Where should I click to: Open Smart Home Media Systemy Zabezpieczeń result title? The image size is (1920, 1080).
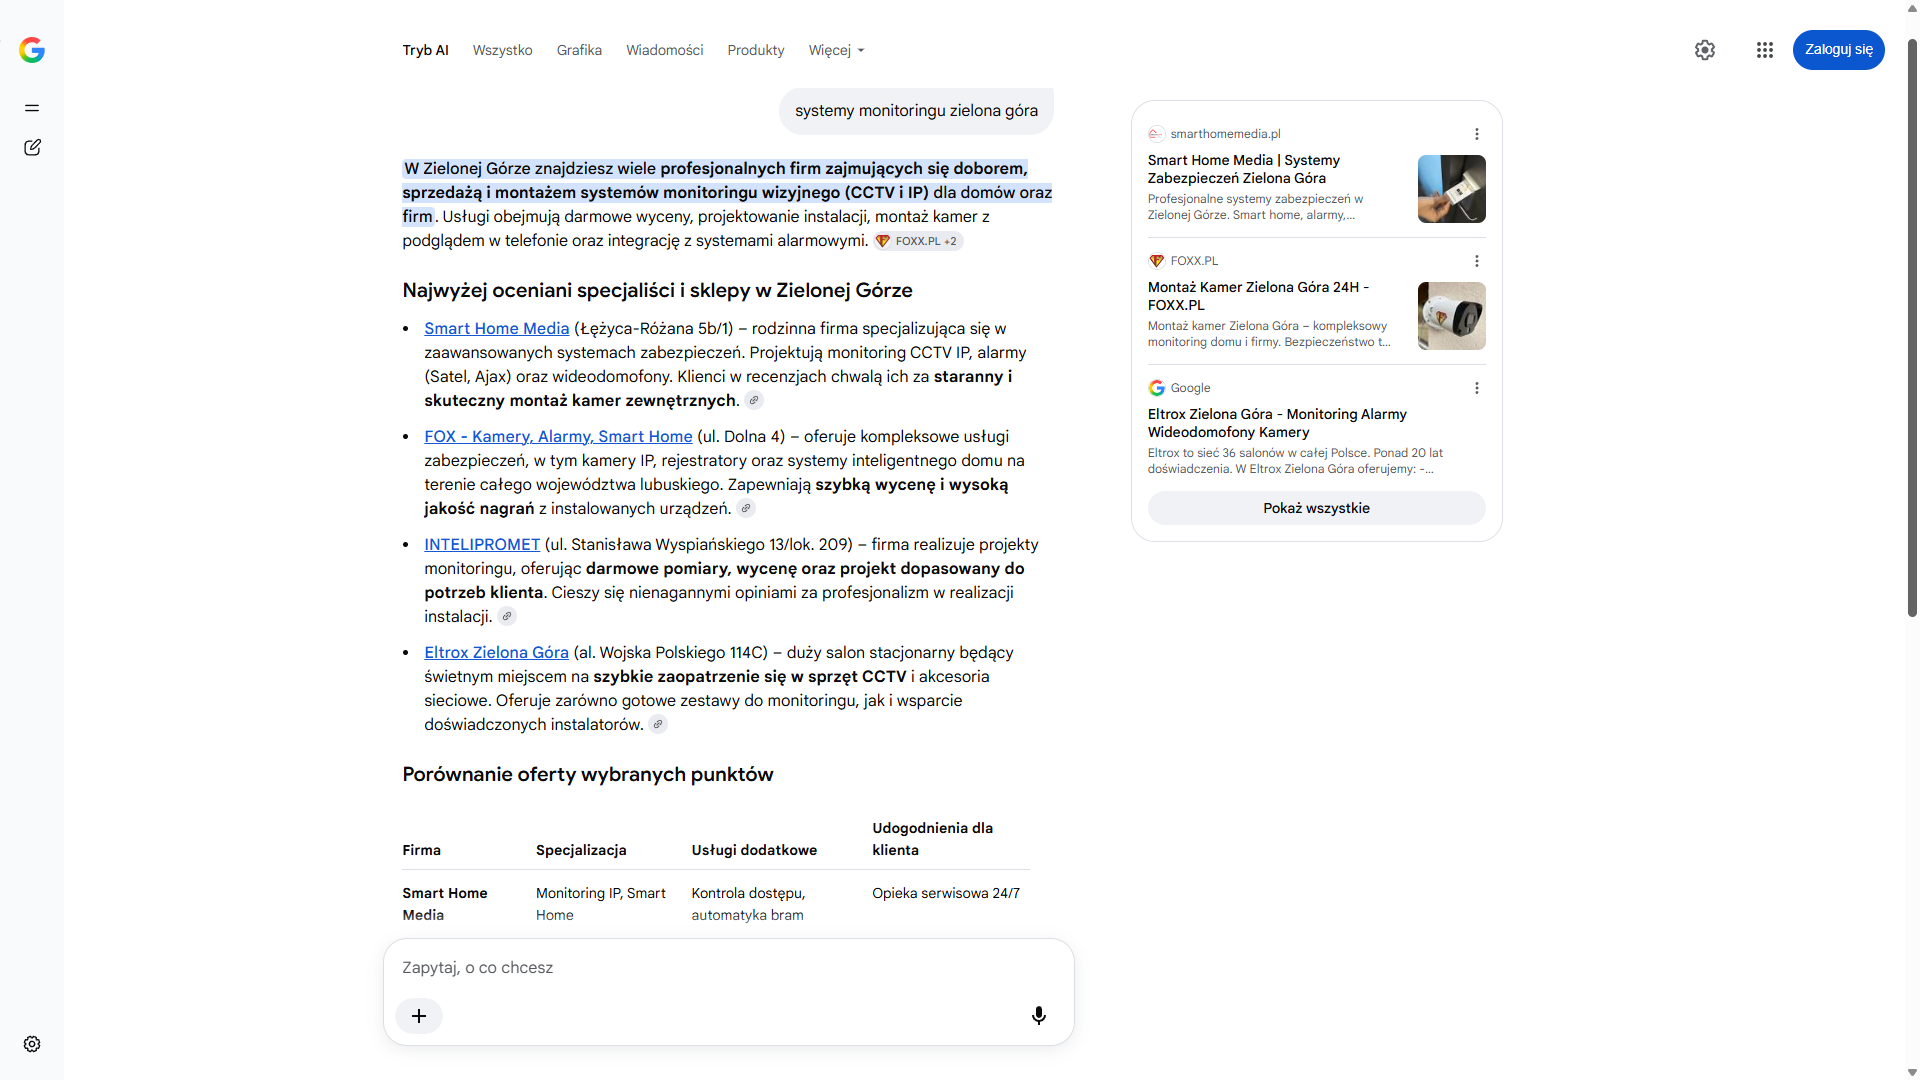point(1243,169)
